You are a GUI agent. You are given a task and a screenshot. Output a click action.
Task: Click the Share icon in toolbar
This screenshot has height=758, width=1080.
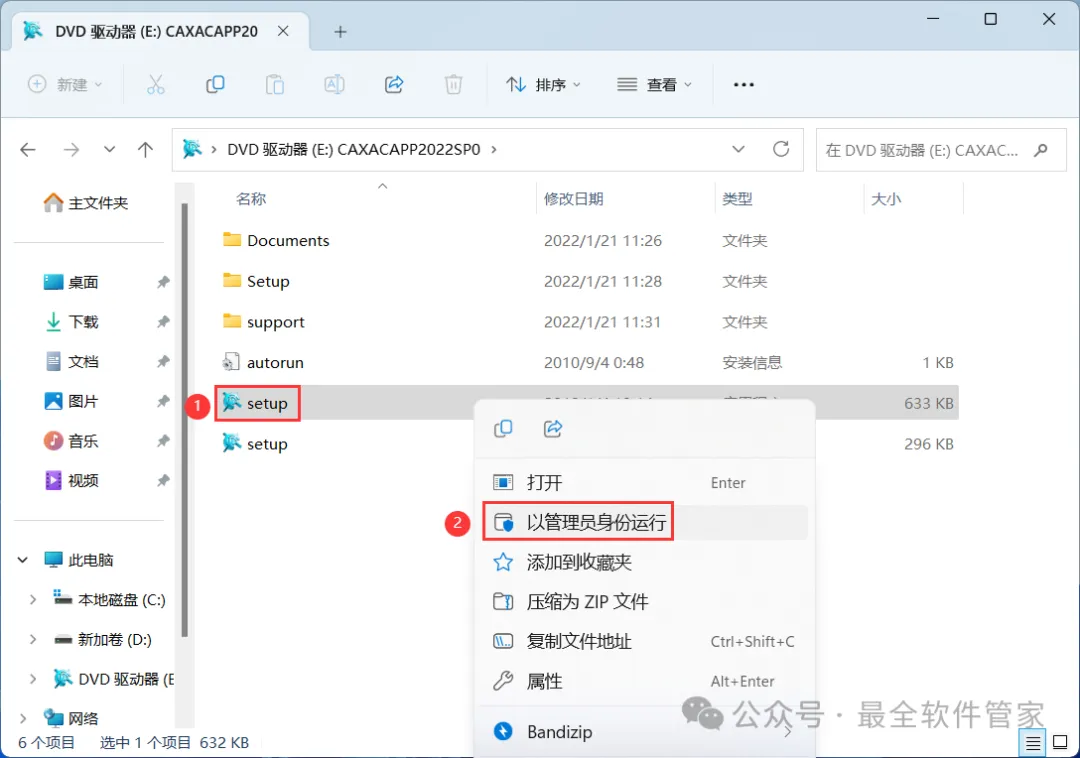(x=394, y=85)
